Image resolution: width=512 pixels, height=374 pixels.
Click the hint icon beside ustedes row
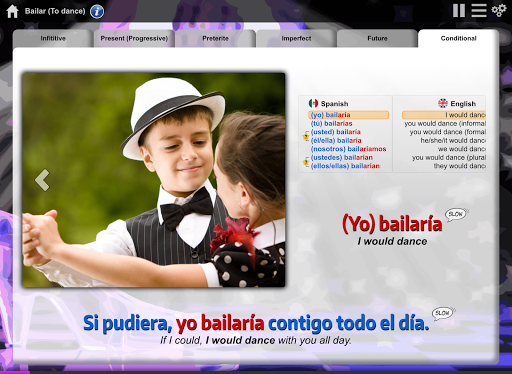tap(306, 162)
